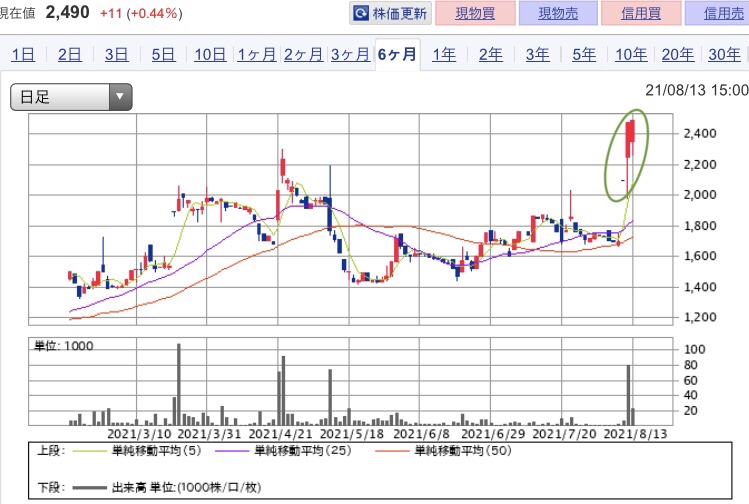Select the active 6ヶ月 tab
The height and width of the screenshot is (504, 749).
397,54
